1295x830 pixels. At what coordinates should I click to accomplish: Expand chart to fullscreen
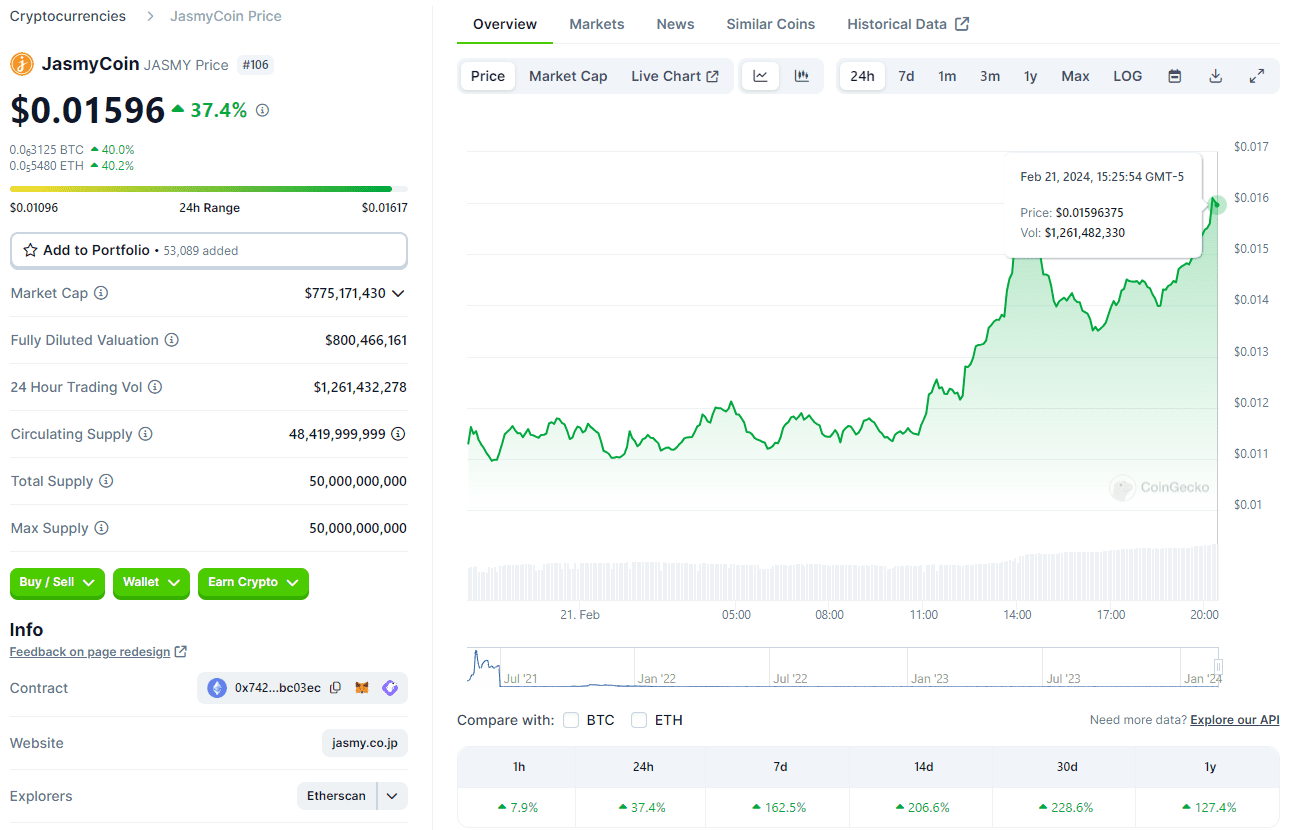pos(1257,76)
